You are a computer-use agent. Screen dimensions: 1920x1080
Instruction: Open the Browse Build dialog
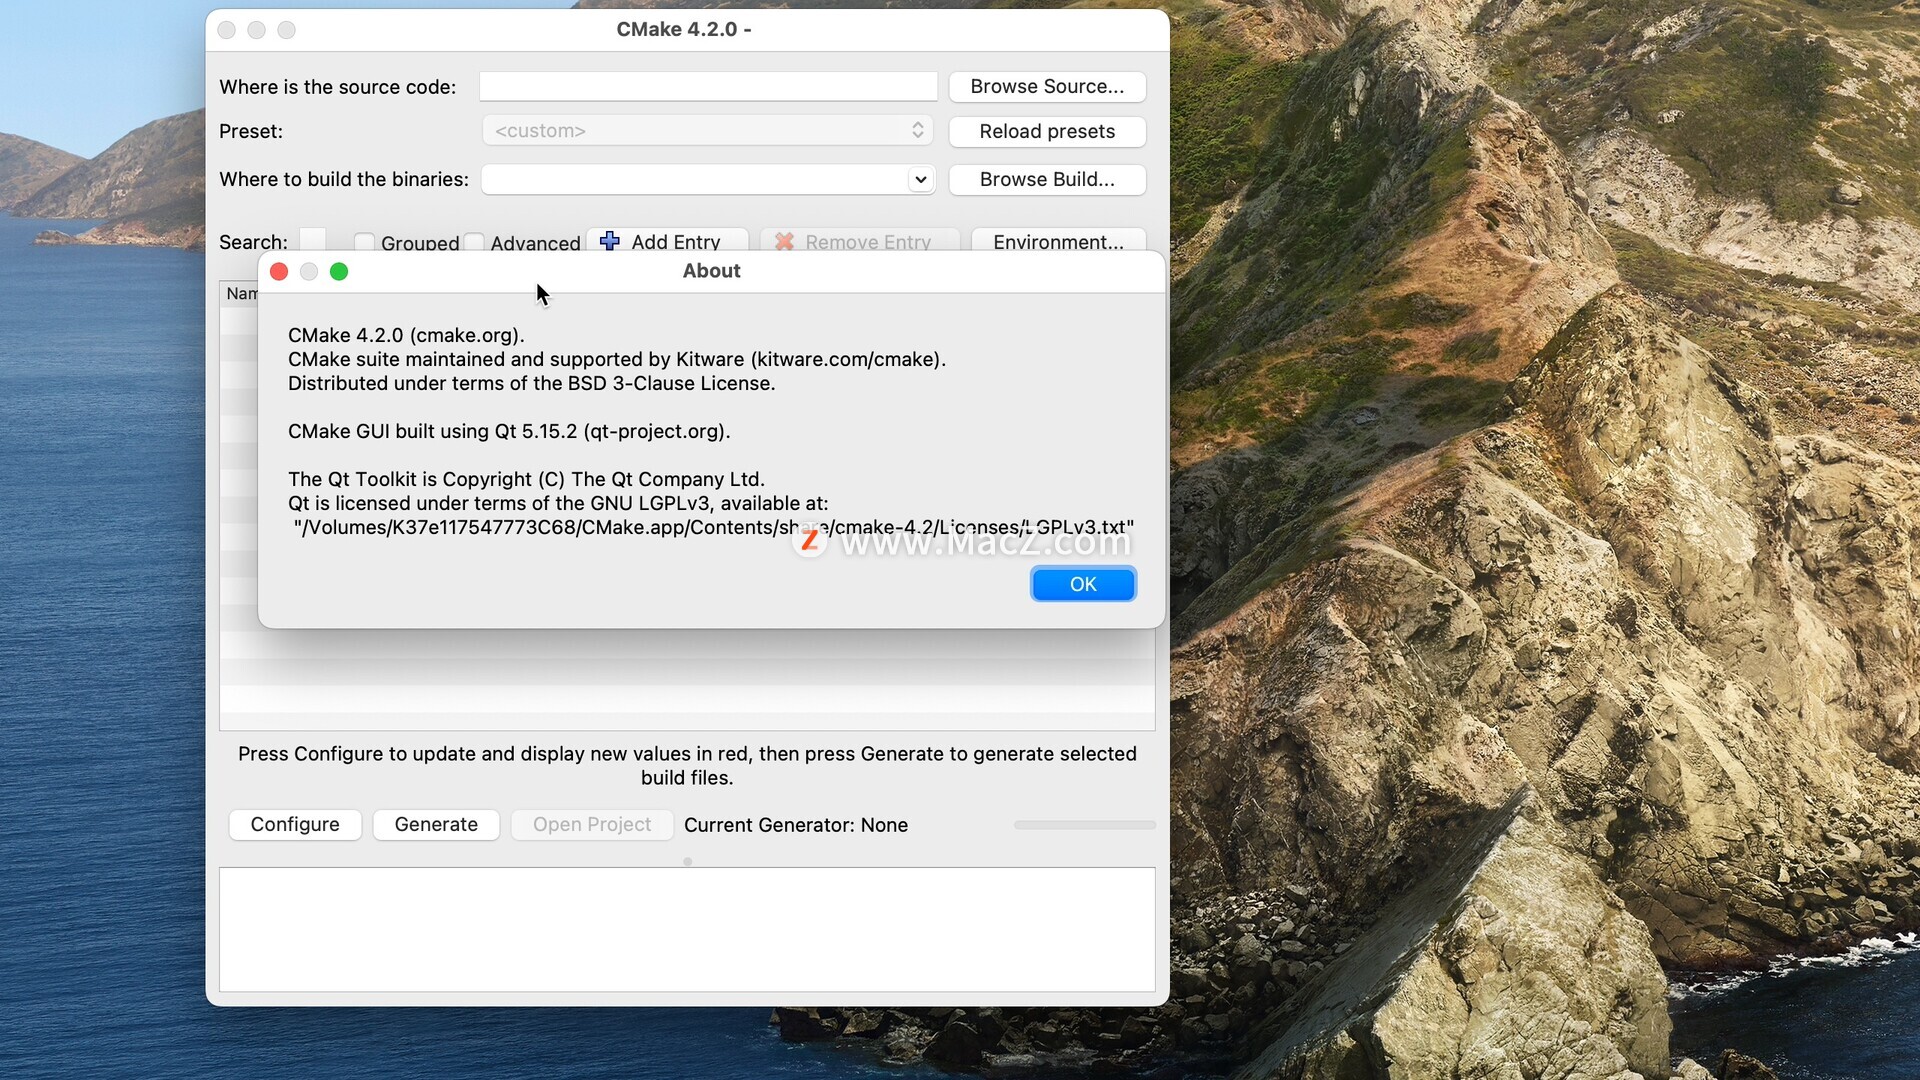[x=1046, y=180]
